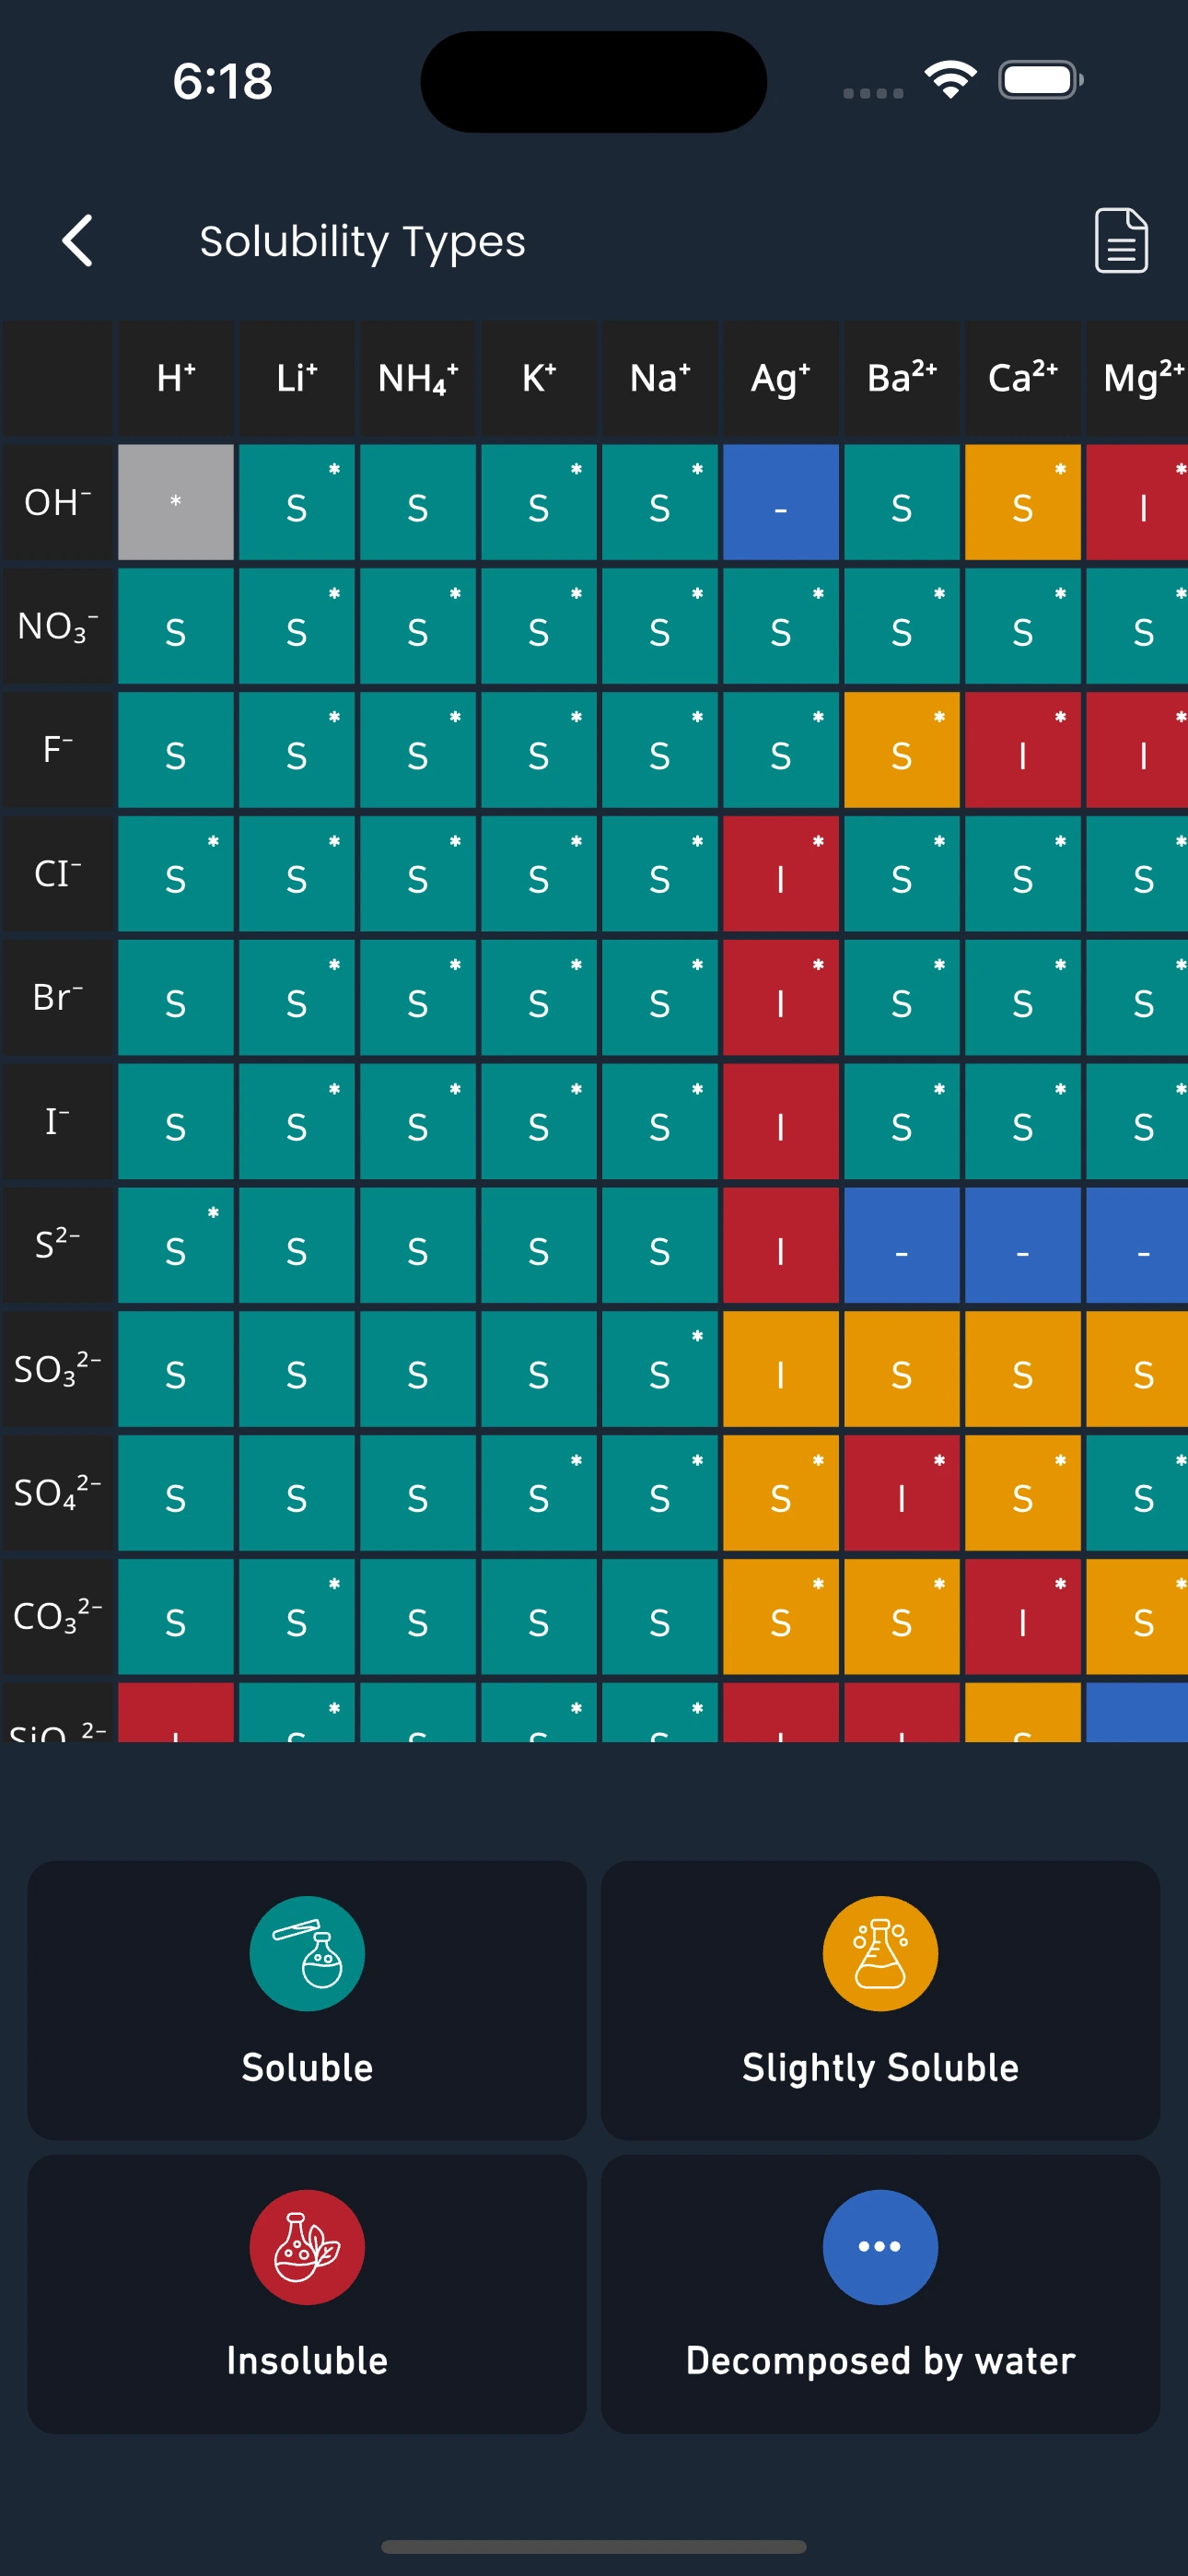Screen dimensions: 1188x2576
Task: Open the document/notes icon in the top right
Action: [1120, 240]
